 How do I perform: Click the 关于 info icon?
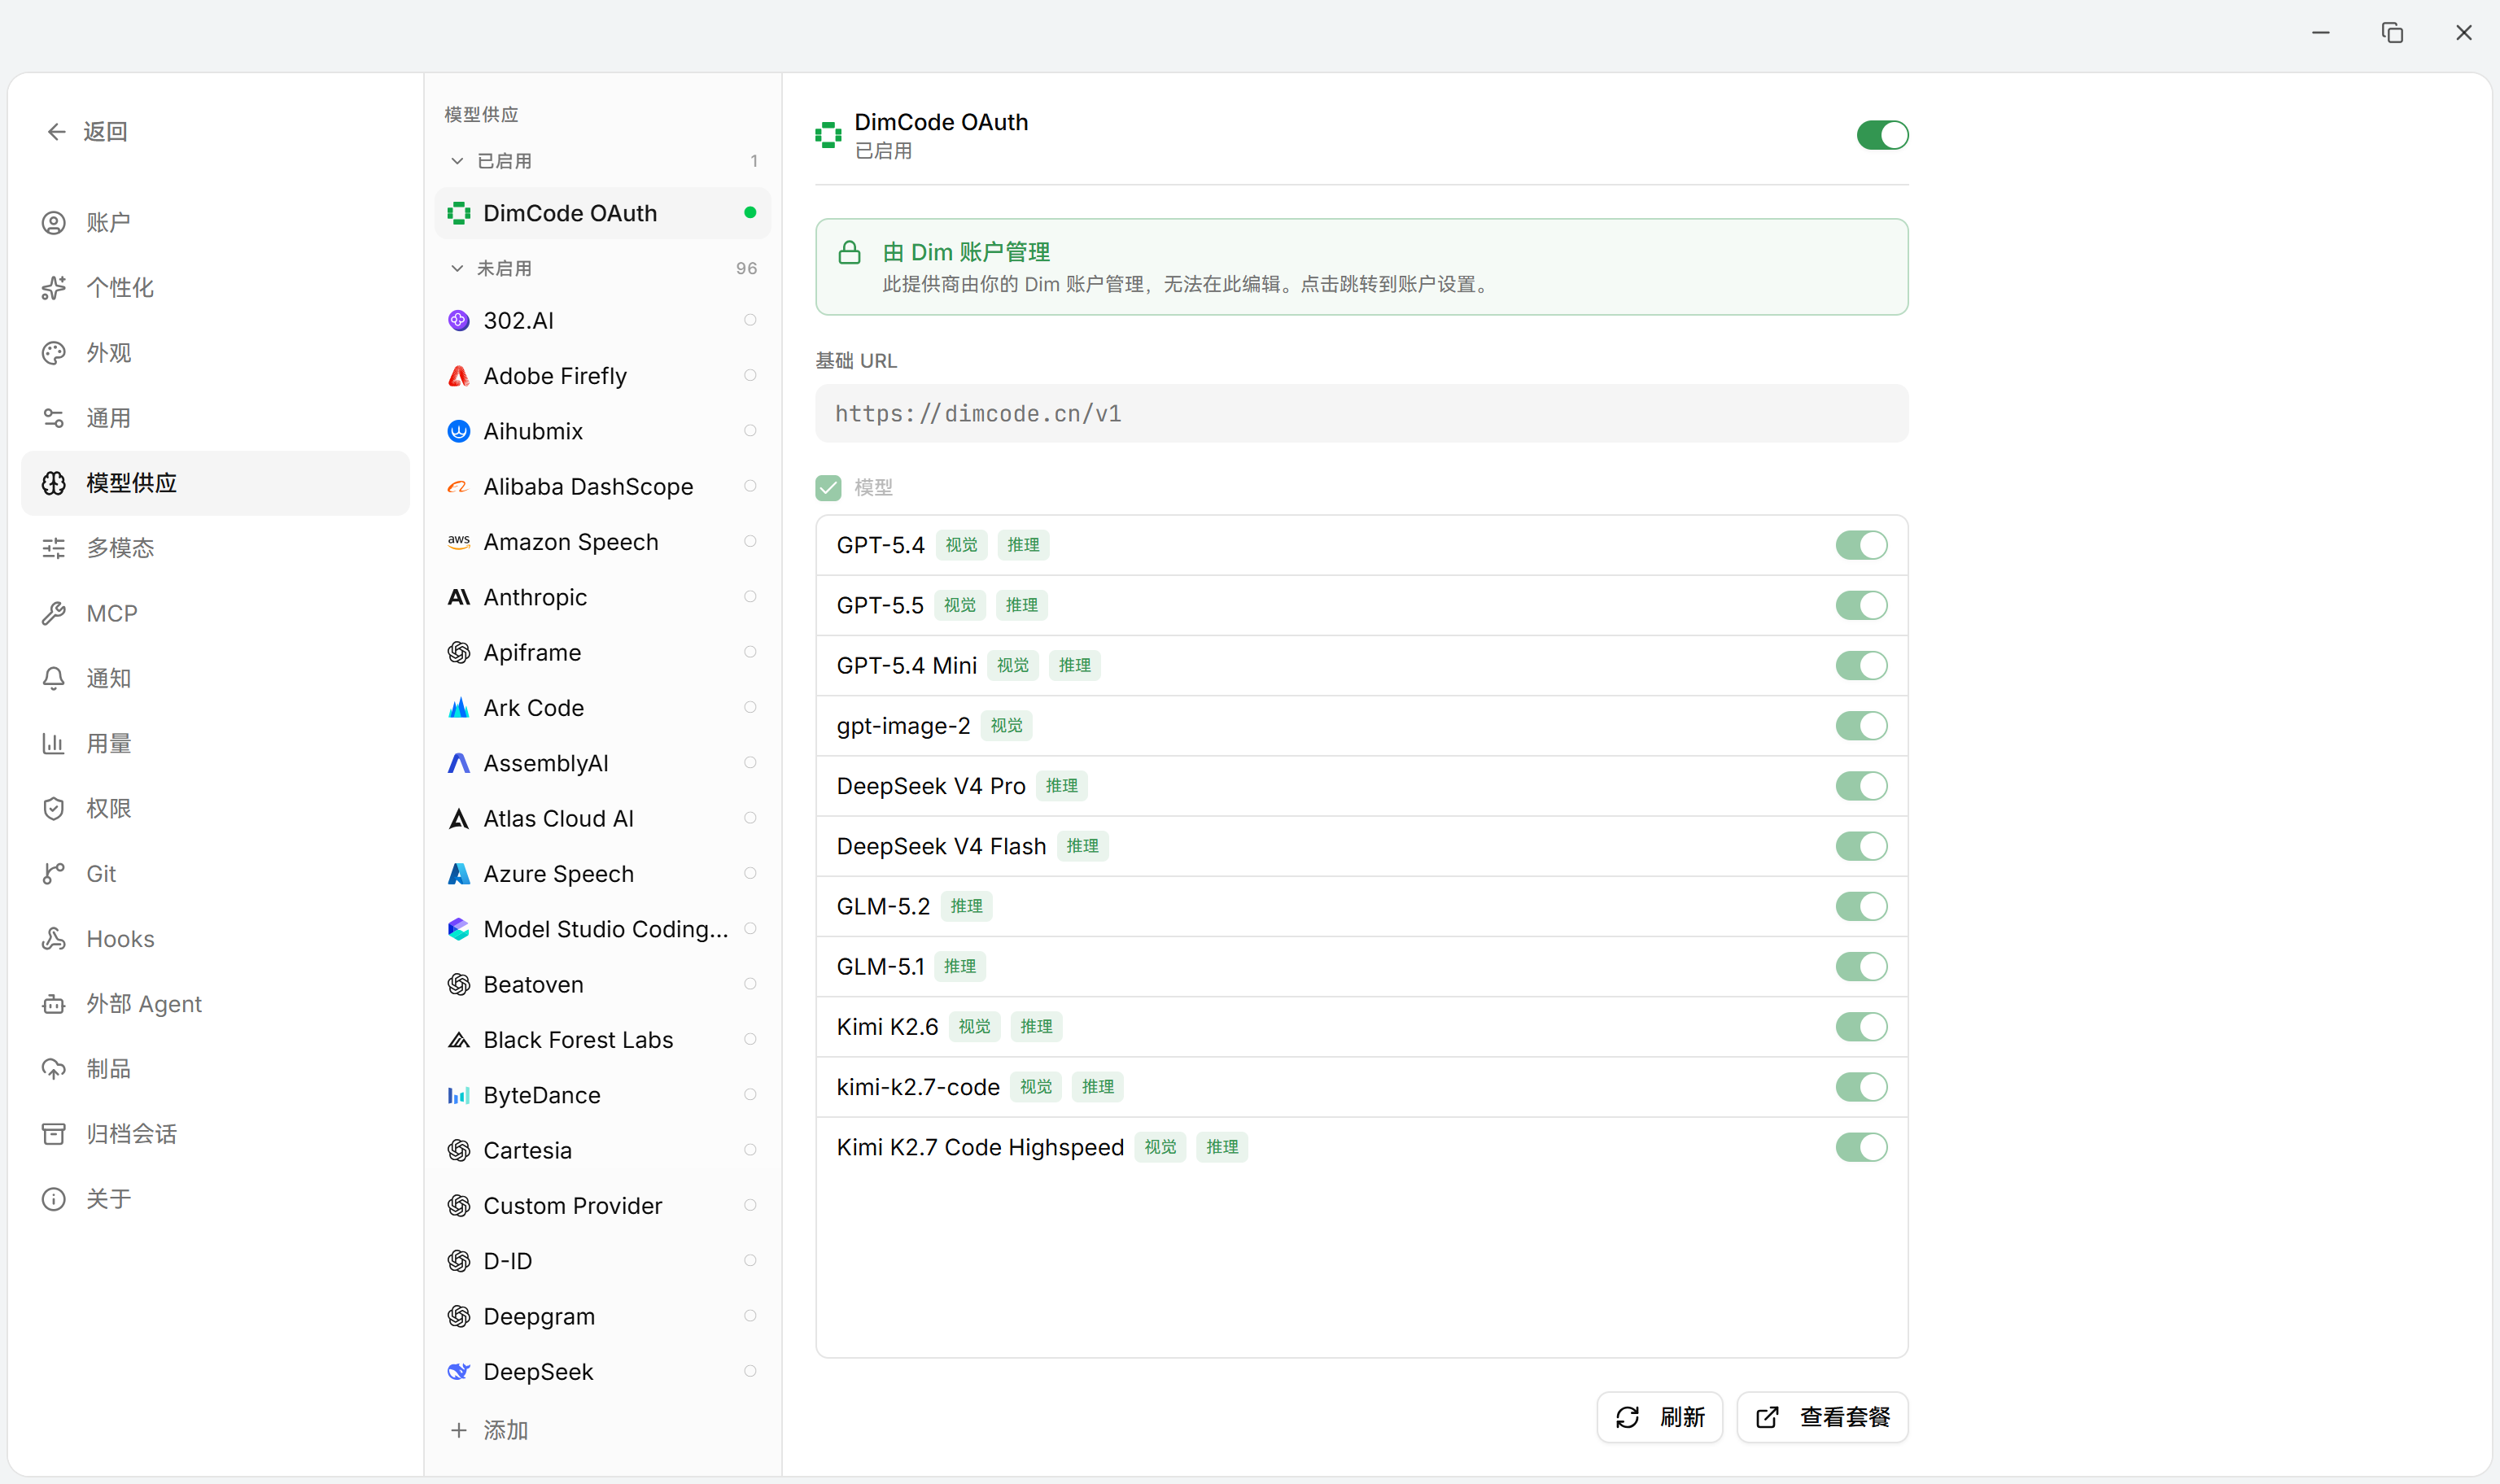(54, 1199)
